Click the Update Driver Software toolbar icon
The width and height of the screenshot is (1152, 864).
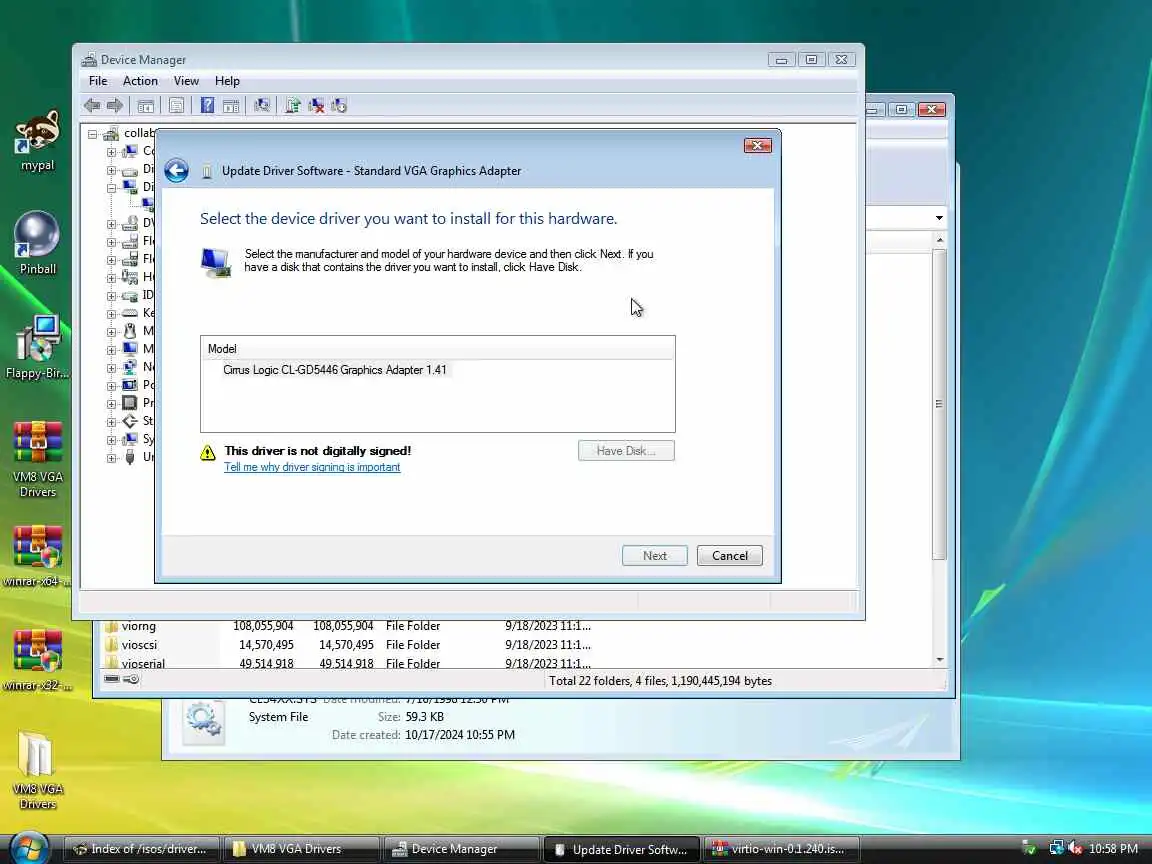[x=292, y=106]
